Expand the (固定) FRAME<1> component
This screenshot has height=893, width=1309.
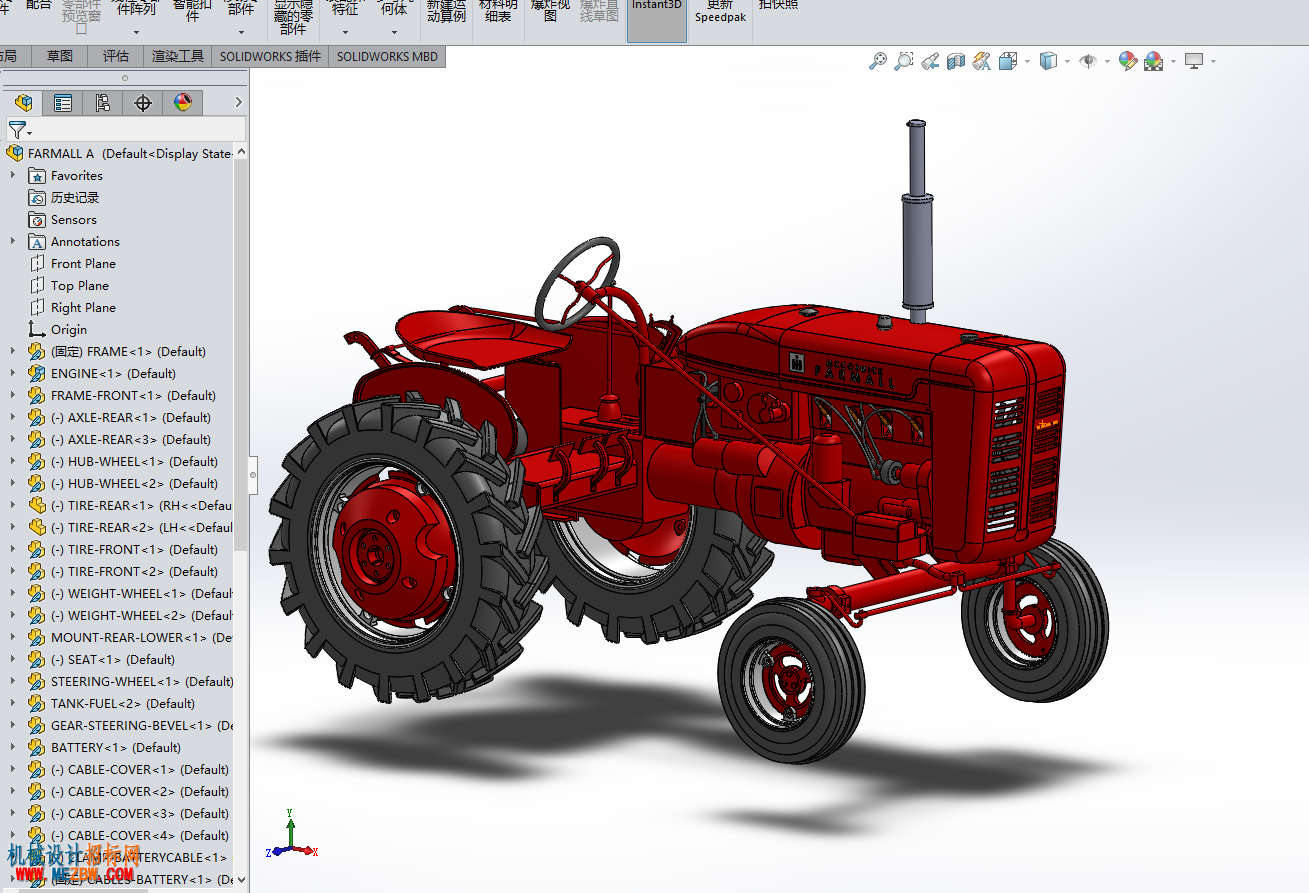click(13, 351)
